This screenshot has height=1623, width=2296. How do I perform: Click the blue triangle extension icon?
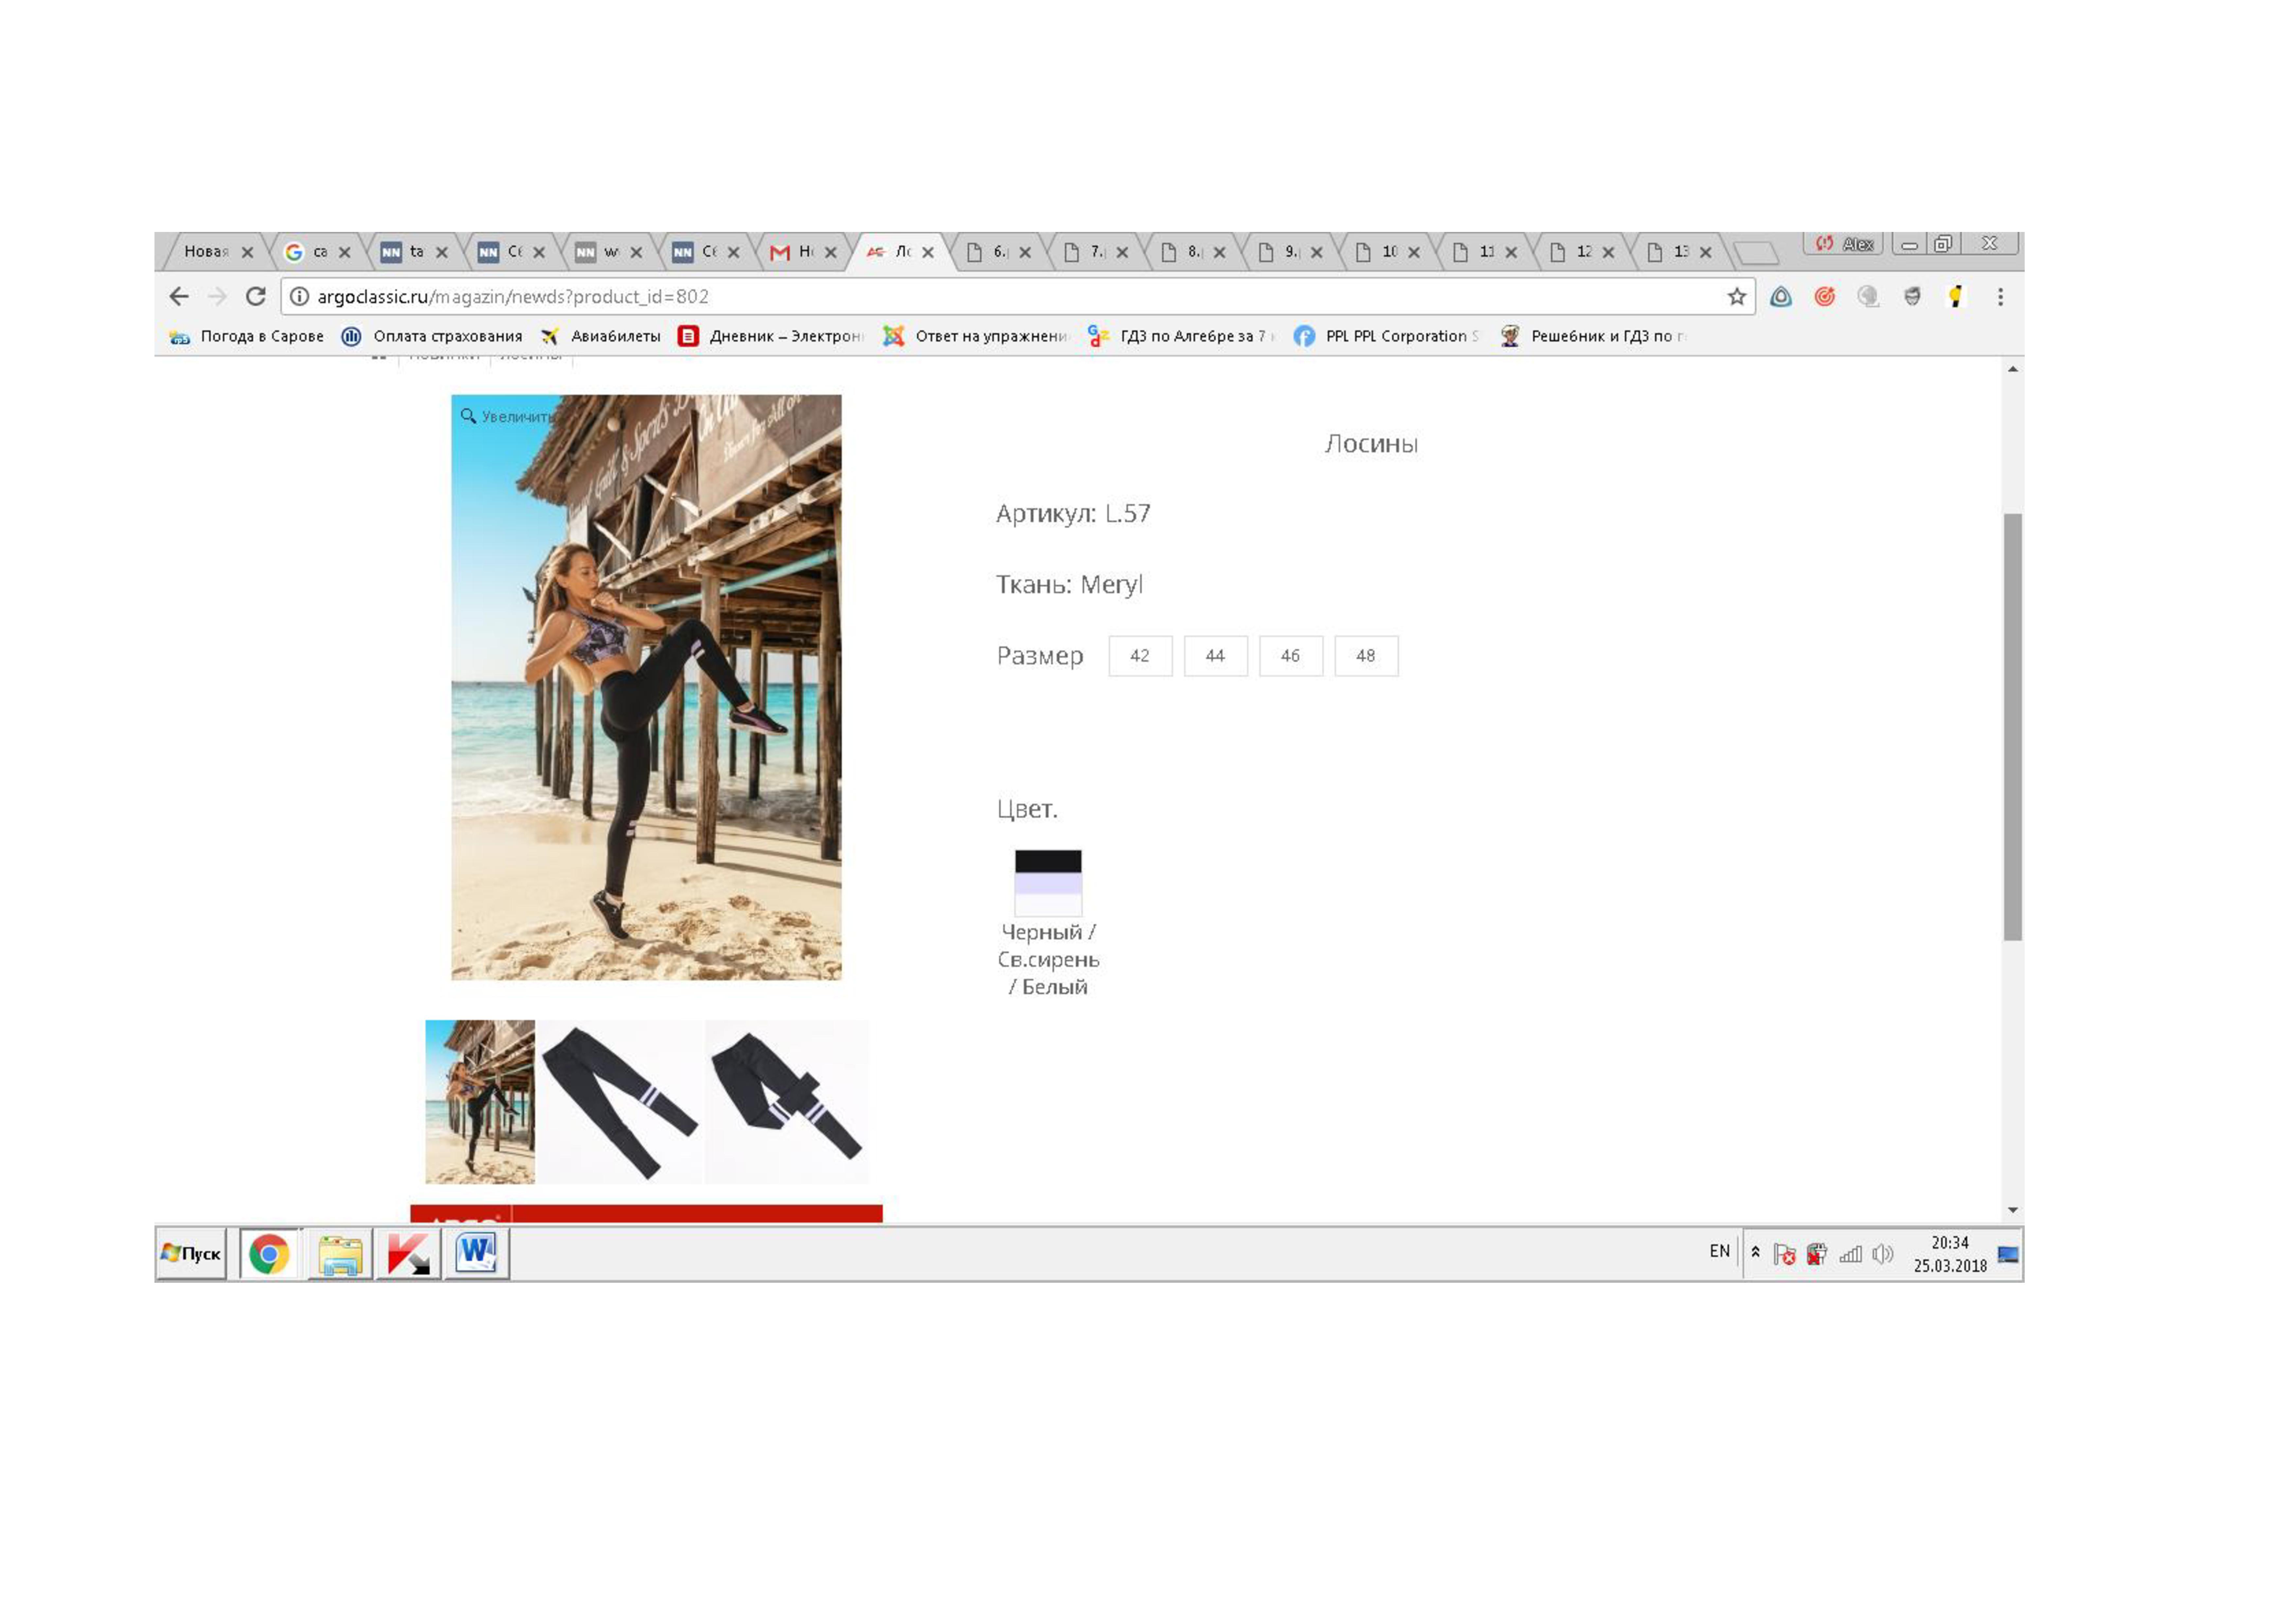[1781, 297]
